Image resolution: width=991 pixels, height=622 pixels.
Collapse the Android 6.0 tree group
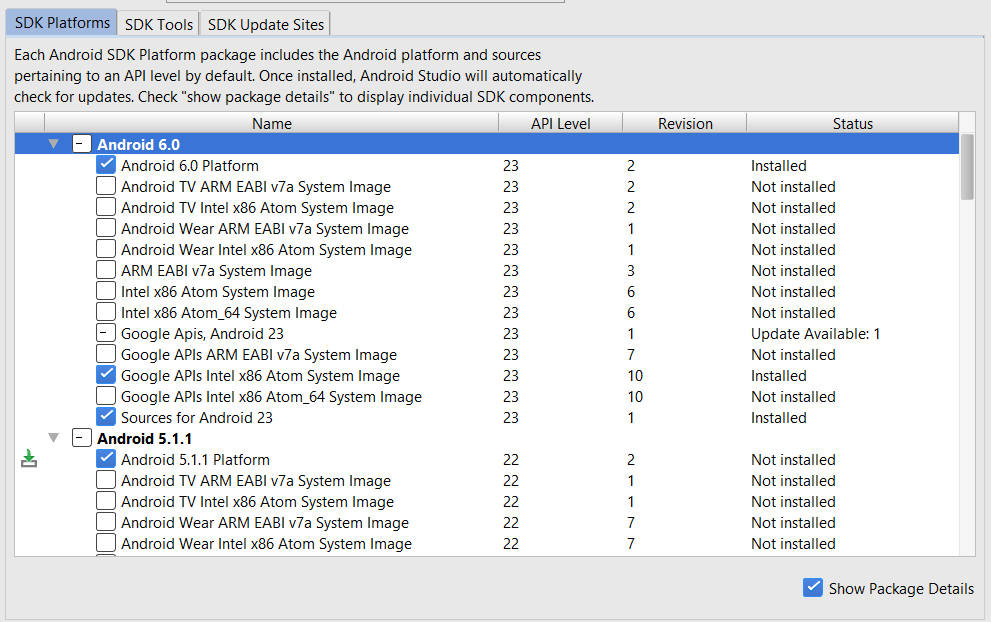54,144
